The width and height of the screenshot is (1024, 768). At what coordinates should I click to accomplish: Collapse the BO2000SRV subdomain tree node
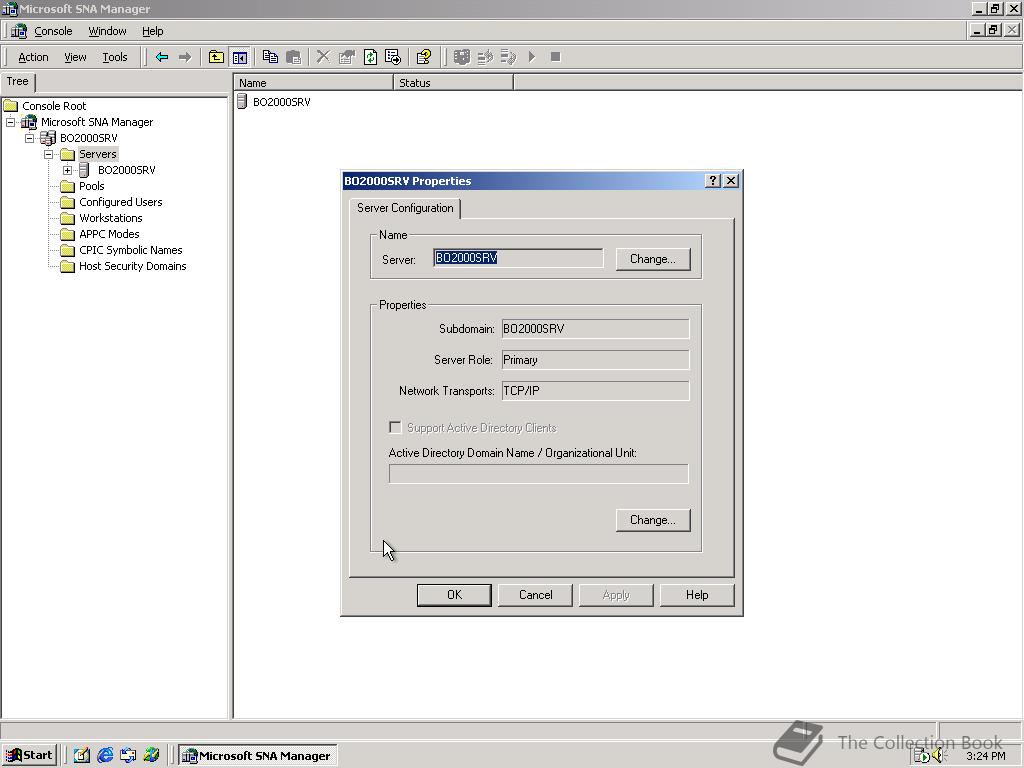coord(29,138)
